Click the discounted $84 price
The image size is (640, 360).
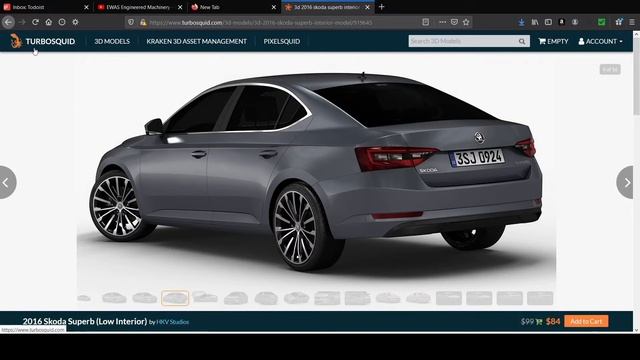[553, 321]
